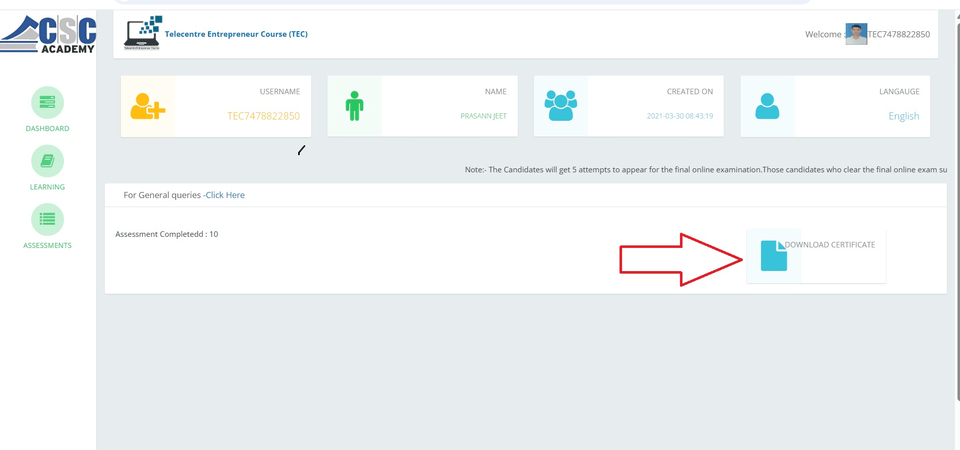Click the CREATED ON card label
960x450 pixels.
pos(690,92)
